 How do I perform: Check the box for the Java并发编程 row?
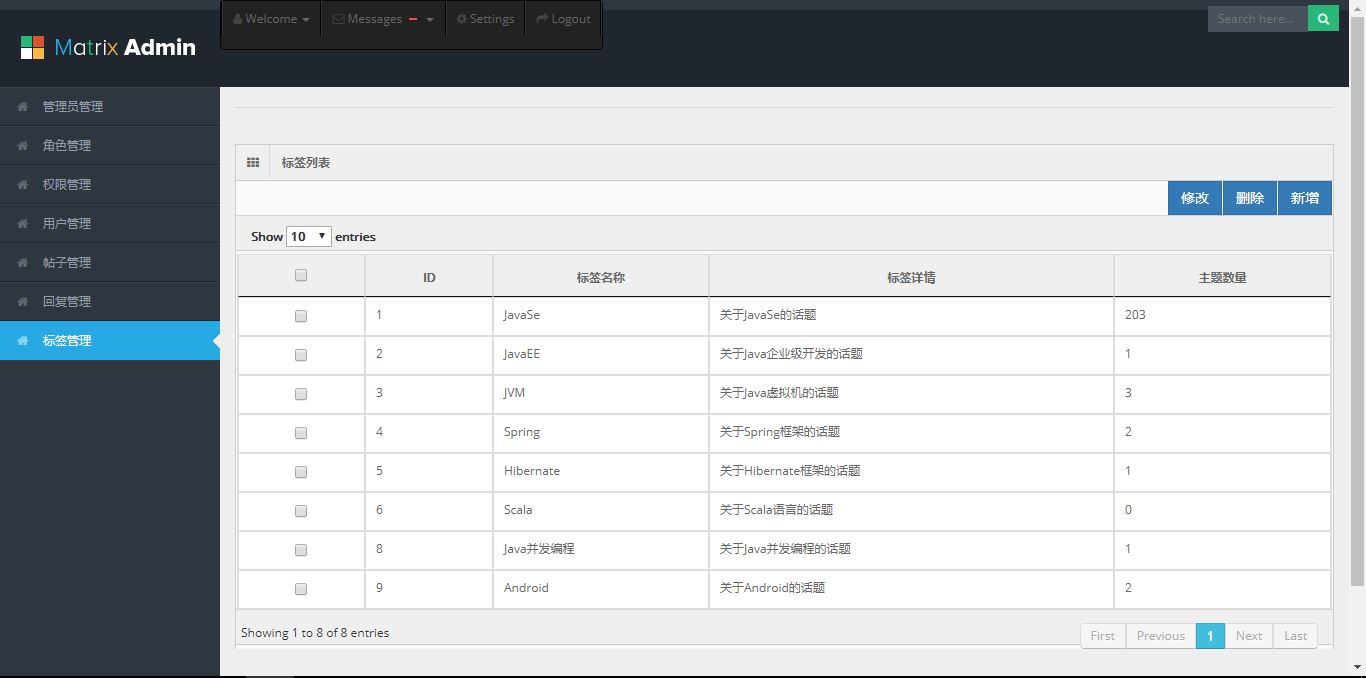tap(301, 550)
